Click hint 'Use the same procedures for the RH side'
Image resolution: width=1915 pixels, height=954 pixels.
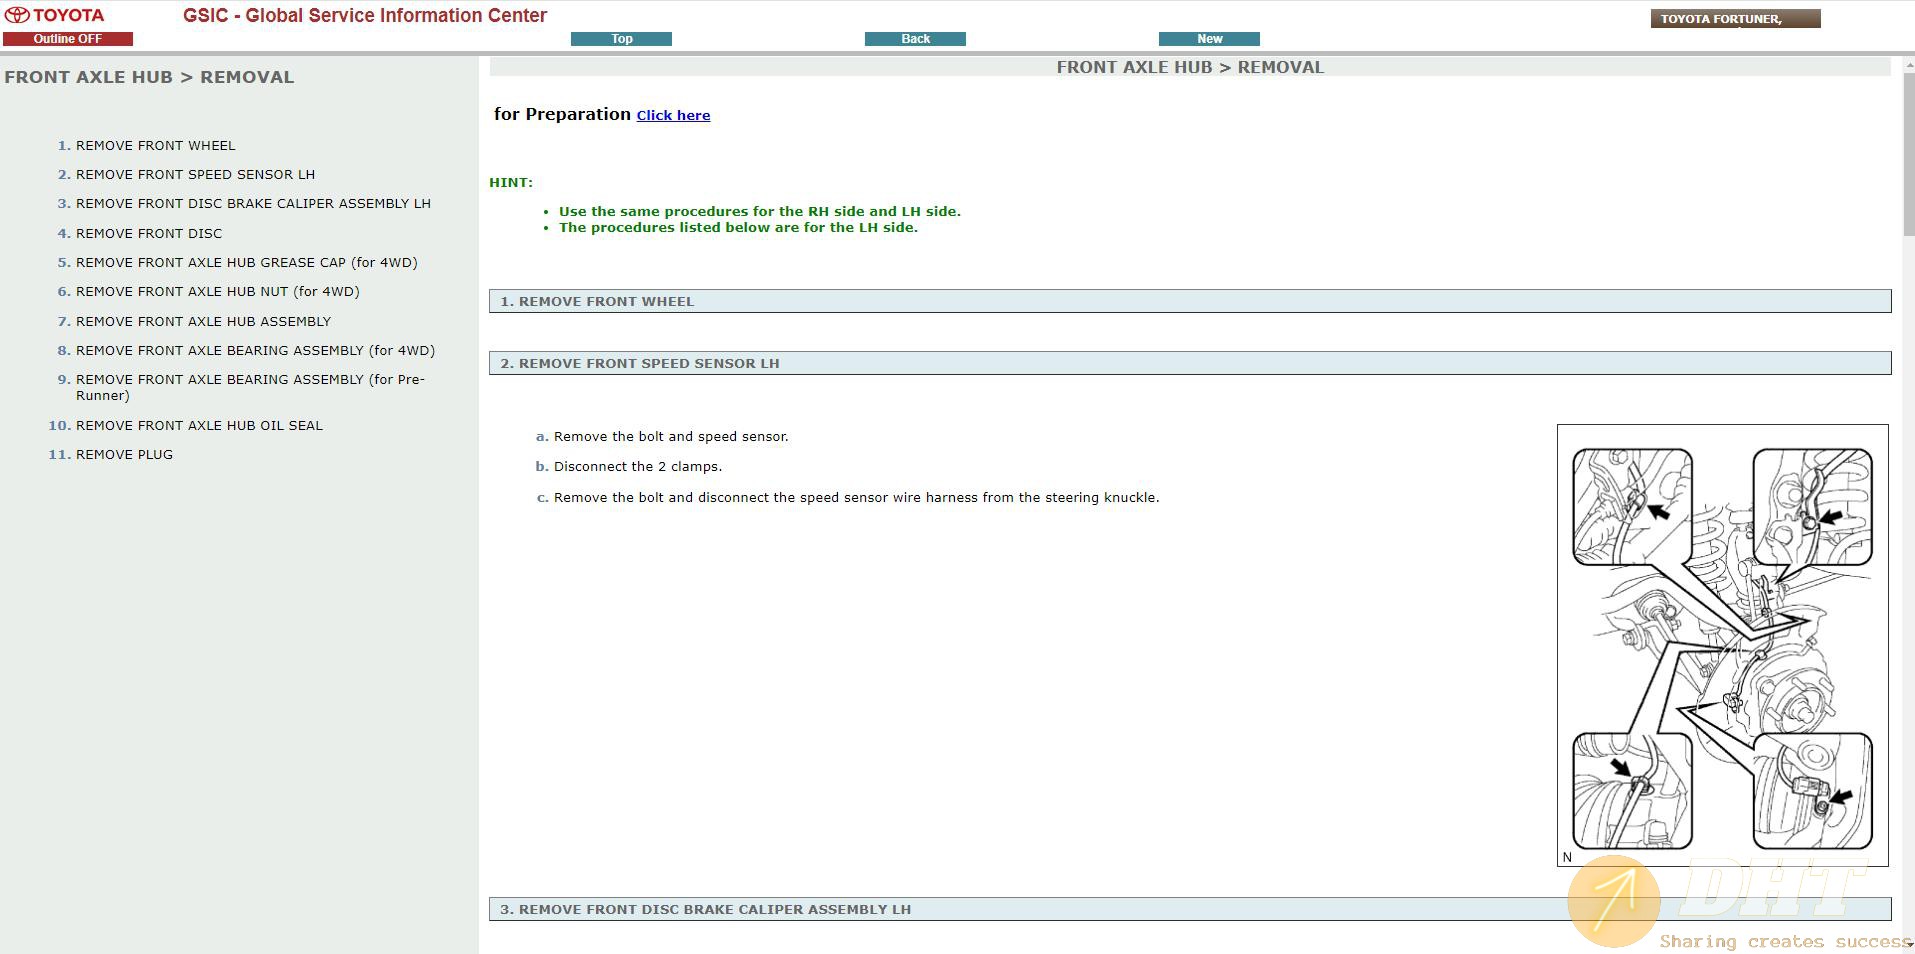click(760, 211)
